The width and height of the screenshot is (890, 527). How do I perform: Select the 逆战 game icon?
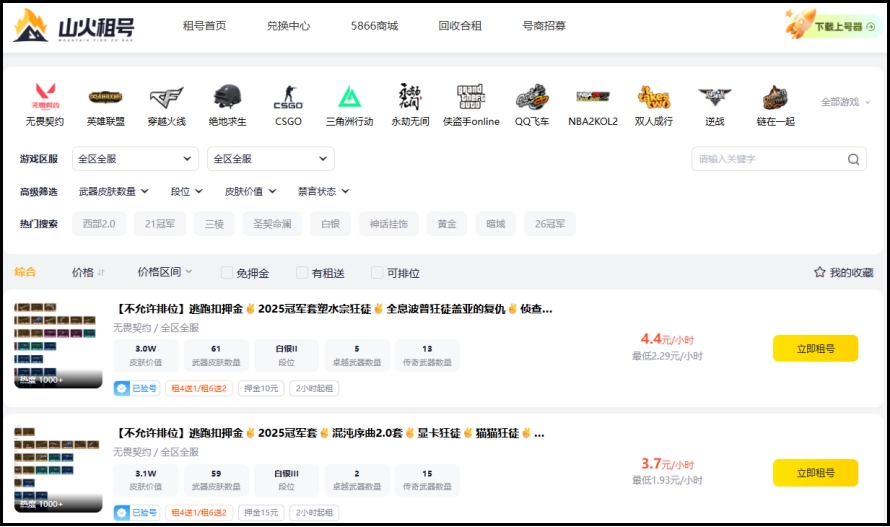pyautogui.click(x=715, y=97)
